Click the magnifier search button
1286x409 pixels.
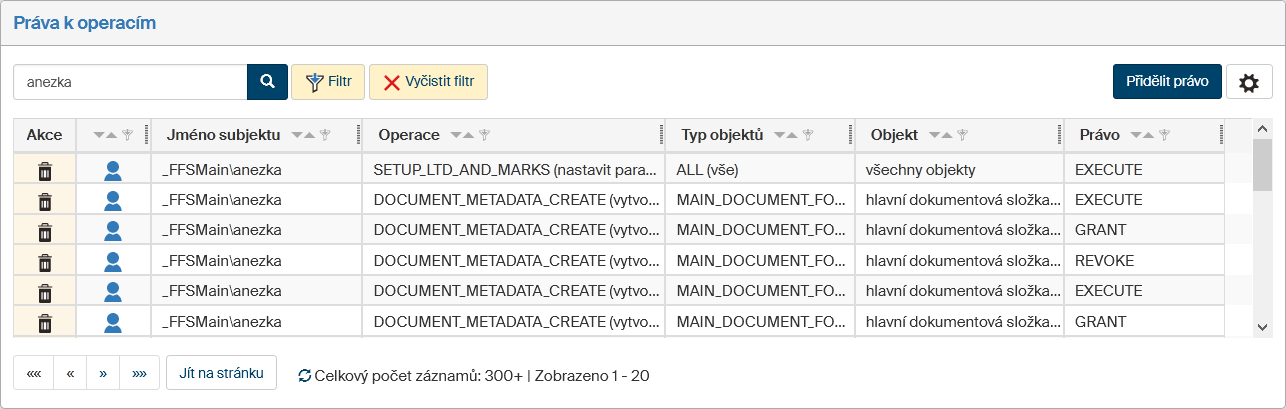point(267,82)
